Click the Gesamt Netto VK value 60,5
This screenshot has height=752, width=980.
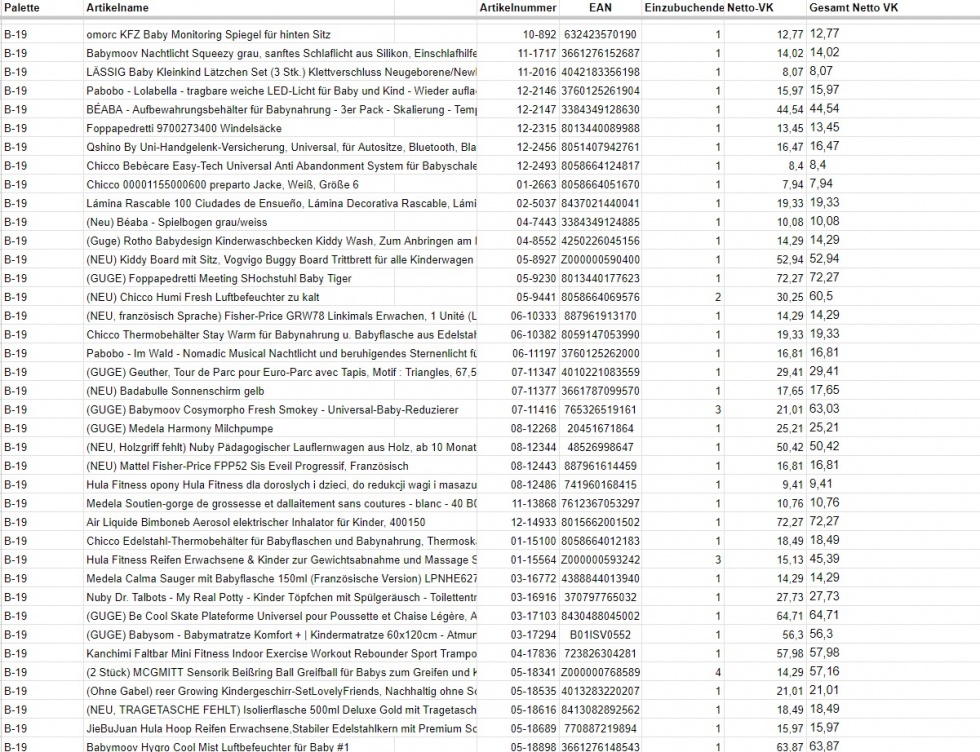(x=821, y=296)
